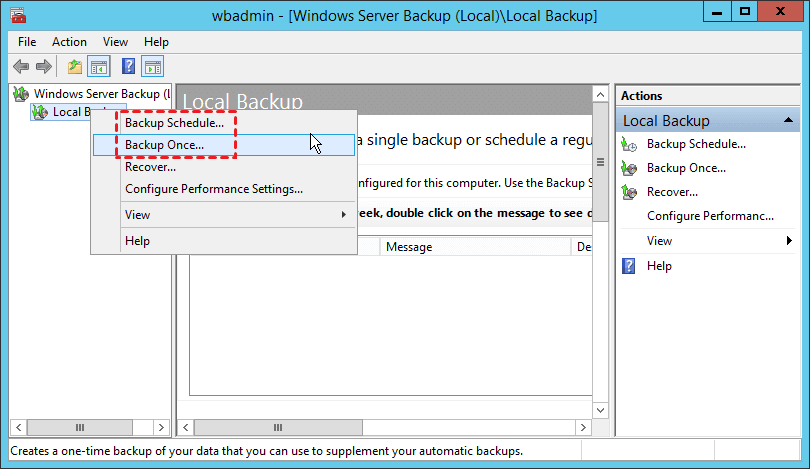This screenshot has height=469, width=810.
Task: Select Help in the context menu
Action: [x=224, y=241]
